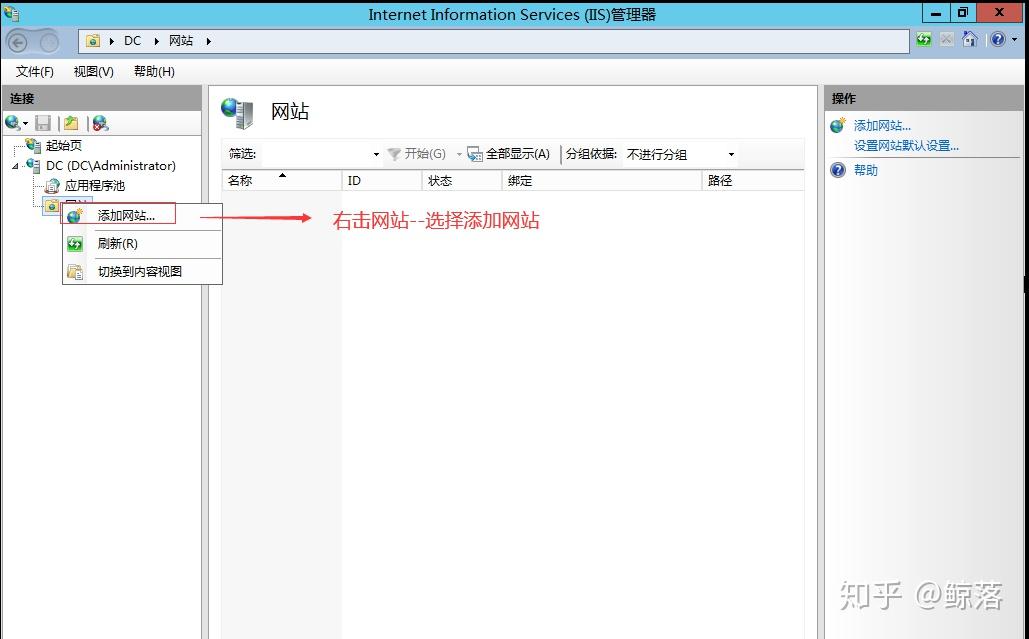1029x639 pixels.
Task: Click the 添加网站 icon in the 操作 panel
Action: point(837,125)
